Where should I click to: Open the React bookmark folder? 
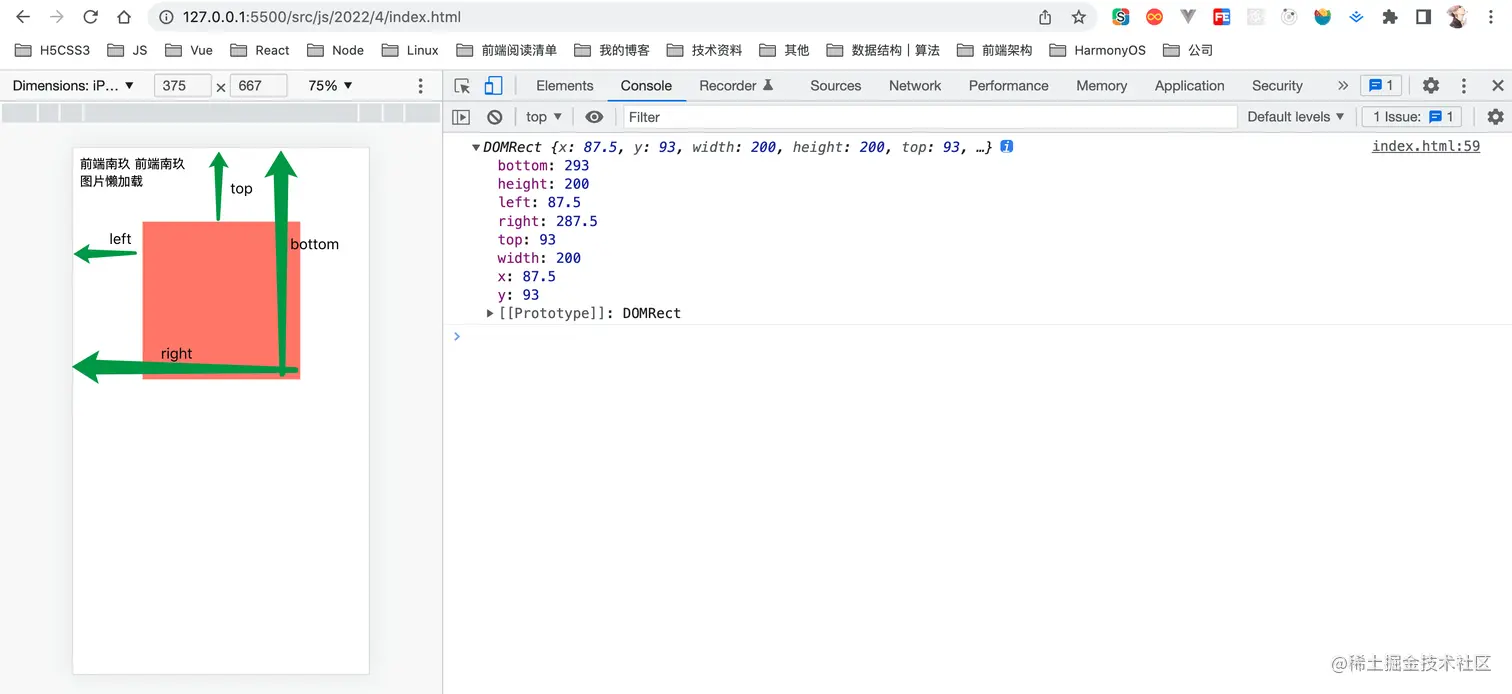(x=259, y=50)
